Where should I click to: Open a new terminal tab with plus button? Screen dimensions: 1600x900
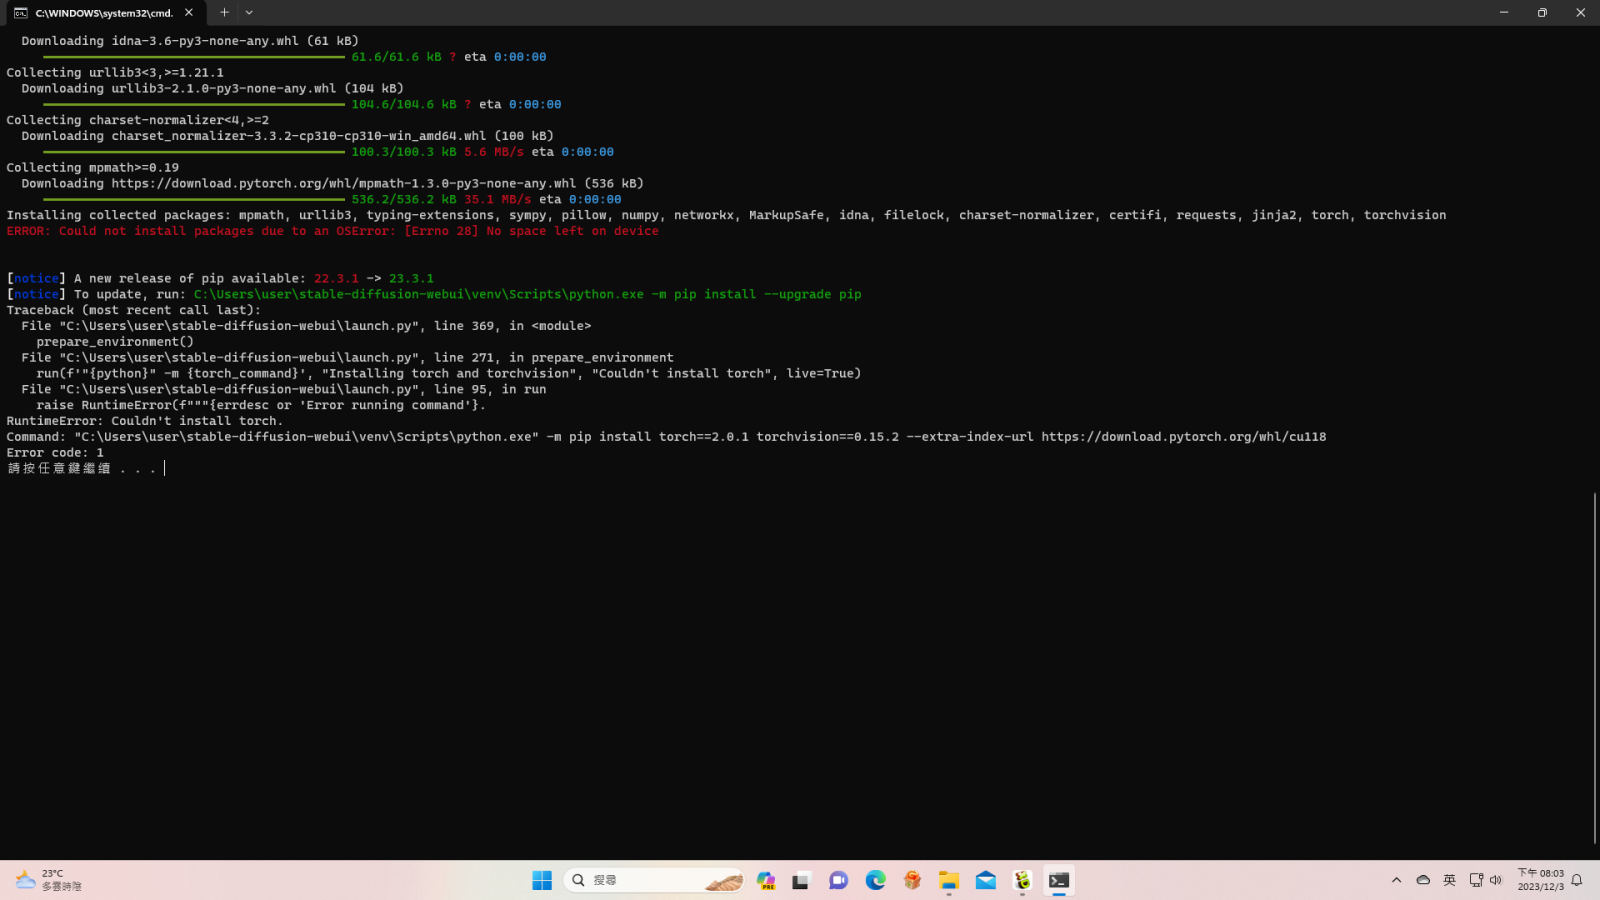click(x=224, y=13)
